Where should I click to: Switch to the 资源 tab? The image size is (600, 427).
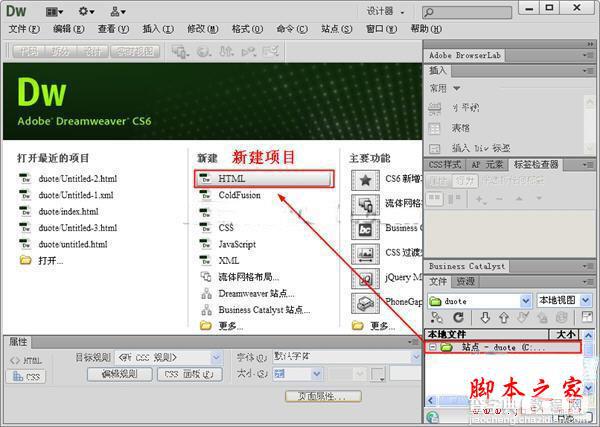coord(465,282)
